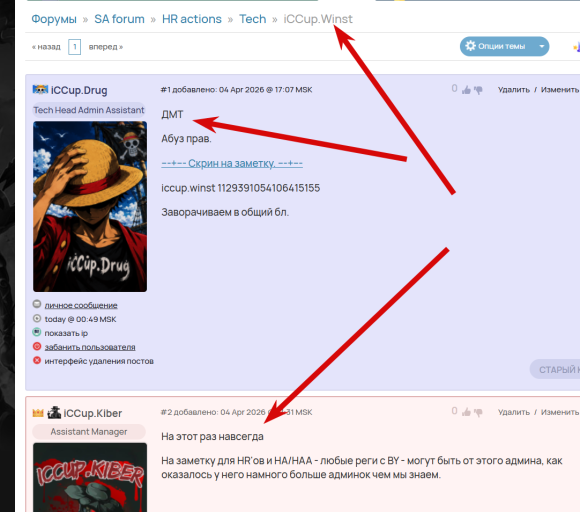The height and width of the screenshot is (512, 580).
Task: Click the red ban icon beside забанить пользователя
Action: (37, 346)
